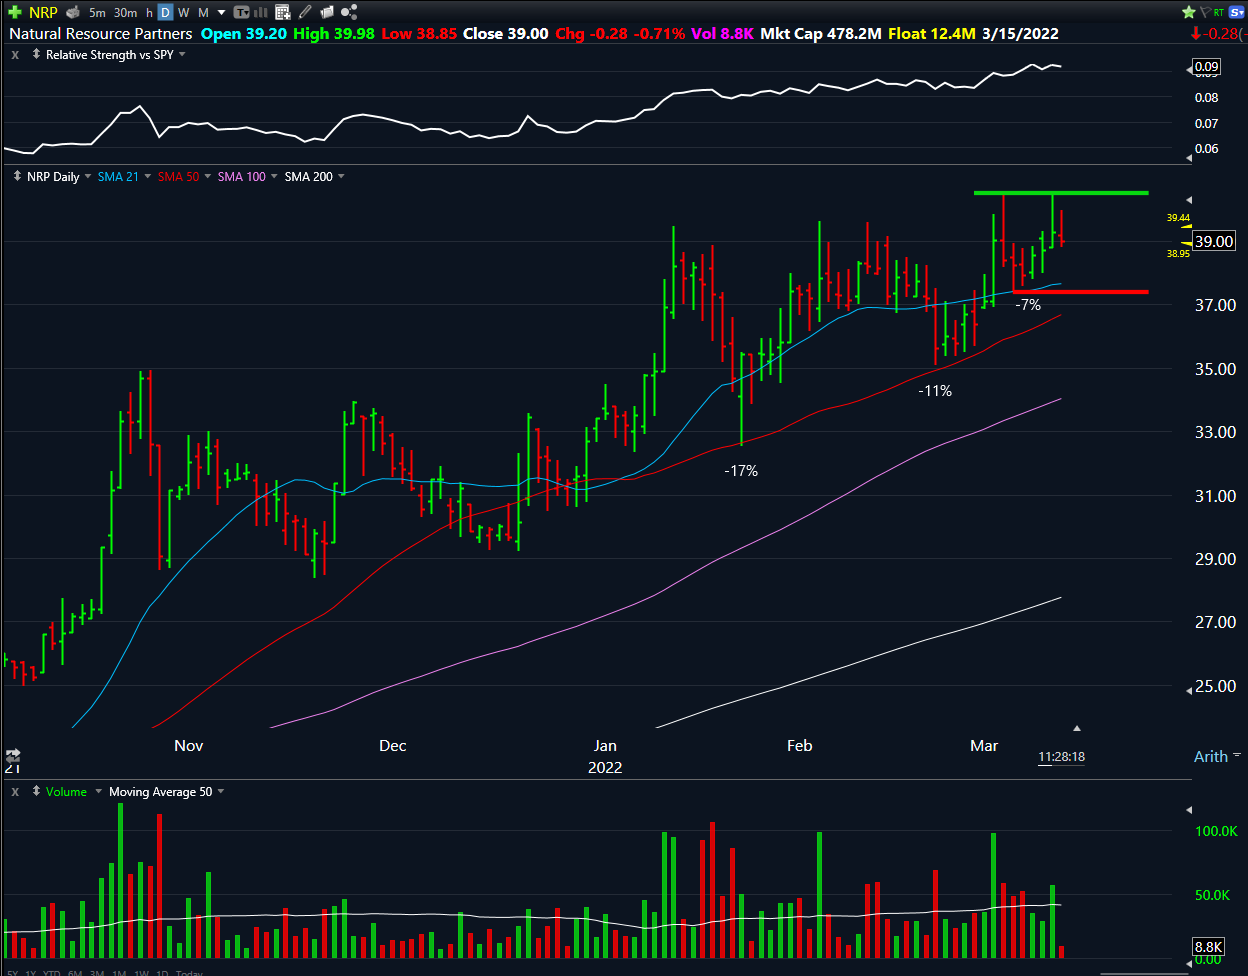Select the green horizontal resistance line

click(1061, 192)
